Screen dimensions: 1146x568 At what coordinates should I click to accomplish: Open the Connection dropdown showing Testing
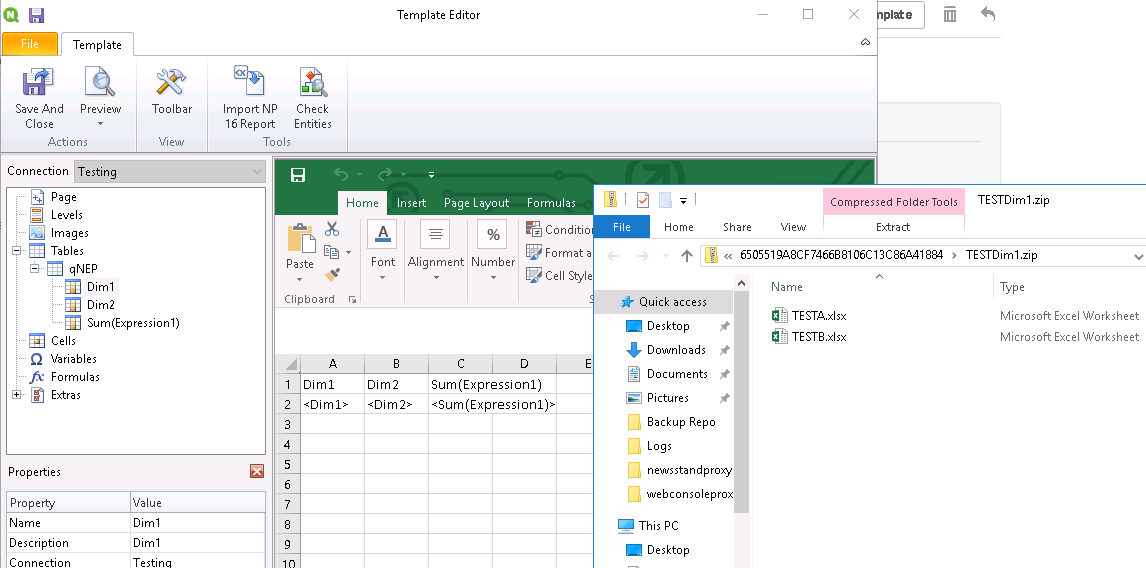coord(170,172)
